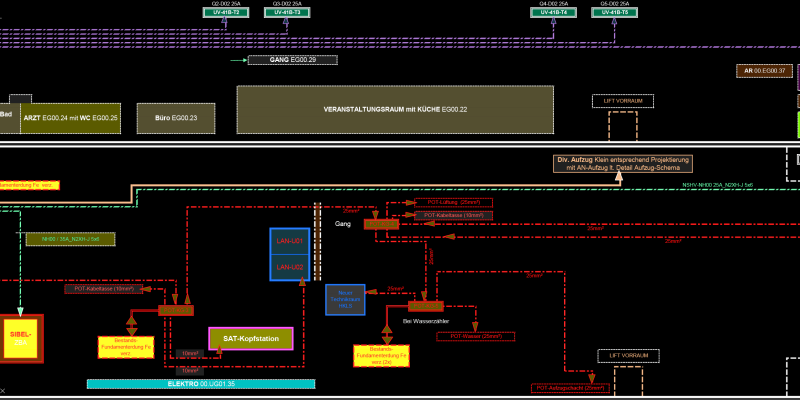Click the NH00 / 35A_N2XH-J 5x6 cable label
The width and height of the screenshot is (800, 400).
[x=70, y=239]
